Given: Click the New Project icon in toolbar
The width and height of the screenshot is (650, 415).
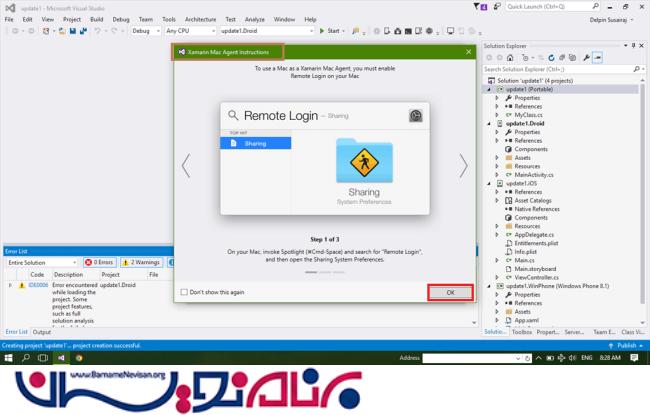Looking at the screenshot, I should [46, 31].
